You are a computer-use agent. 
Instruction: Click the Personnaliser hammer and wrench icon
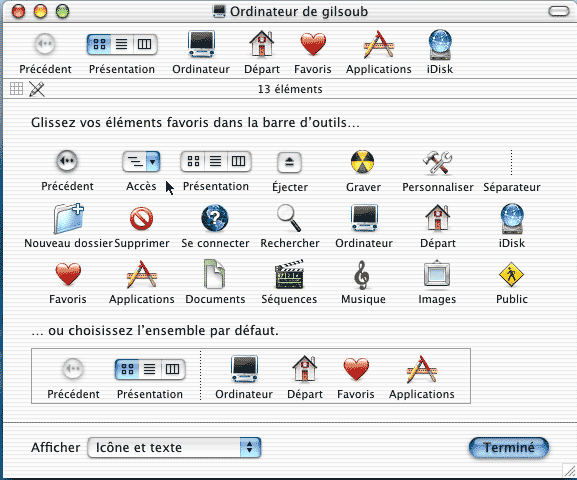[437, 162]
